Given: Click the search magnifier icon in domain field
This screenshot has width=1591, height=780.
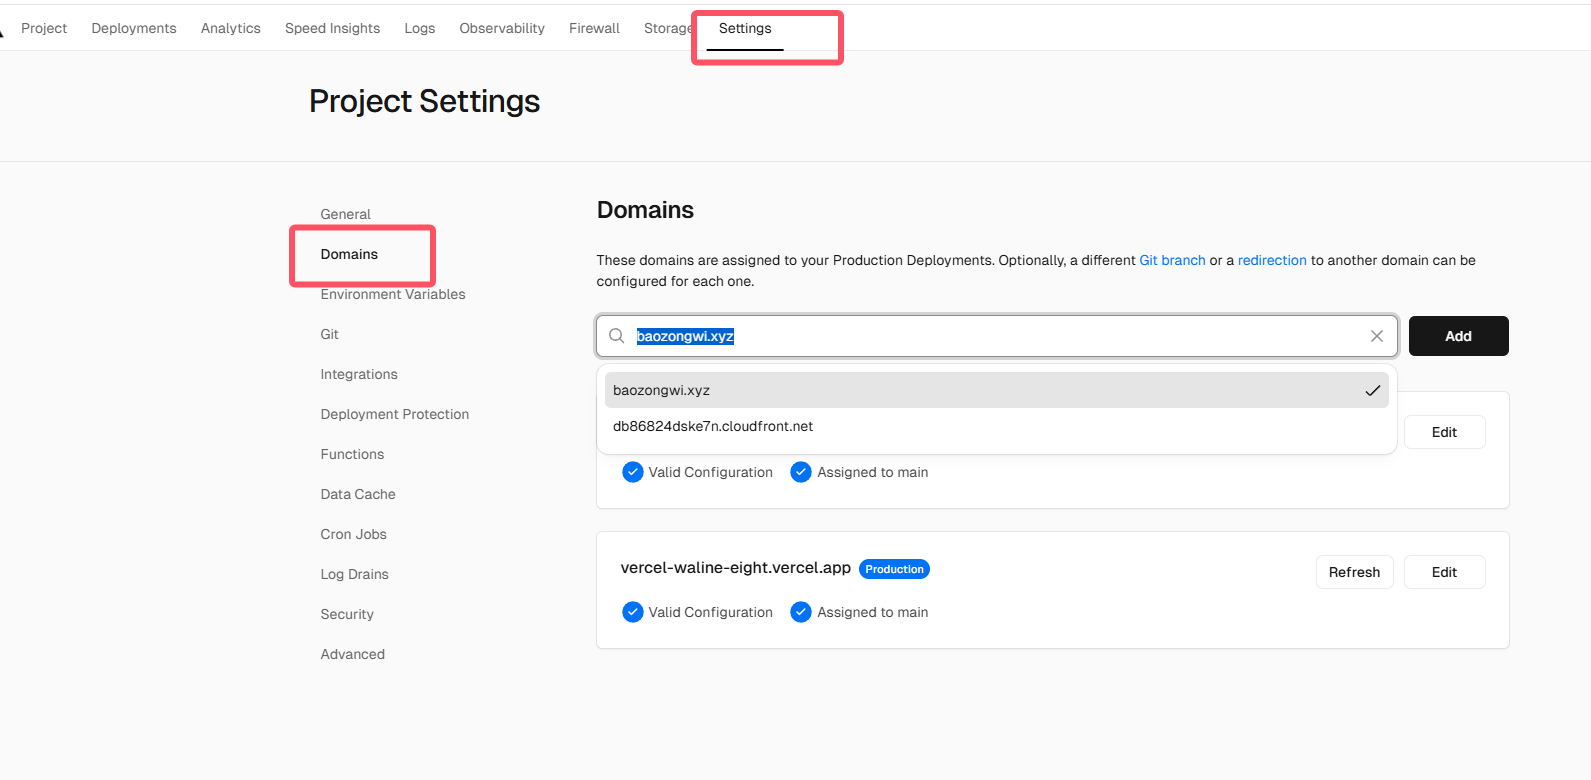Looking at the screenshot, I should (617, 336).
